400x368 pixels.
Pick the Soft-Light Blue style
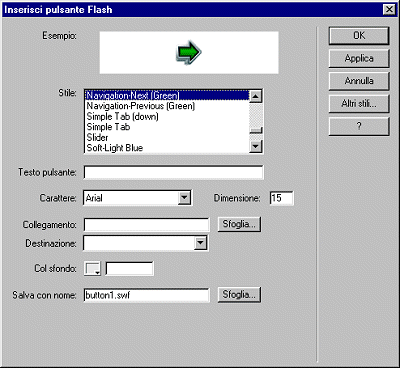(167, 148)
